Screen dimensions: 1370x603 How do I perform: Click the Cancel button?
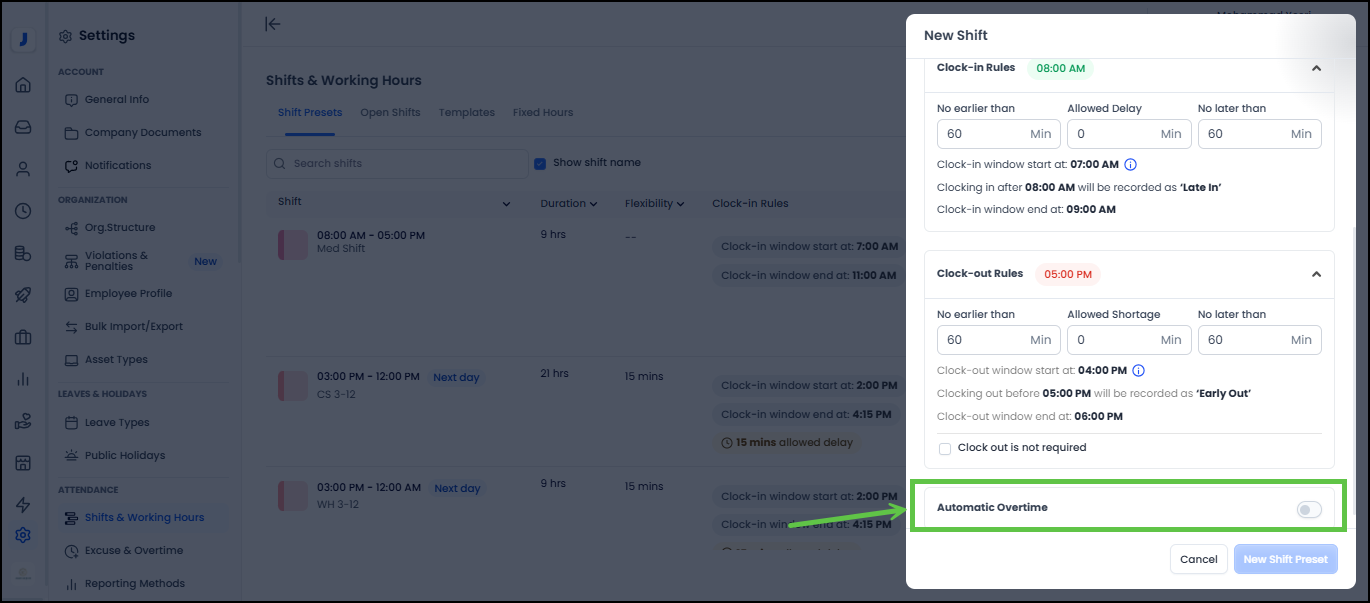tap(1198, 559)
